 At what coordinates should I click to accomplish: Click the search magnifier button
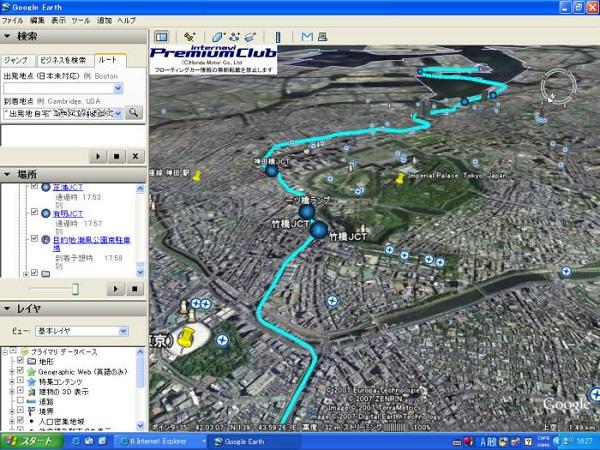point(134,113)
